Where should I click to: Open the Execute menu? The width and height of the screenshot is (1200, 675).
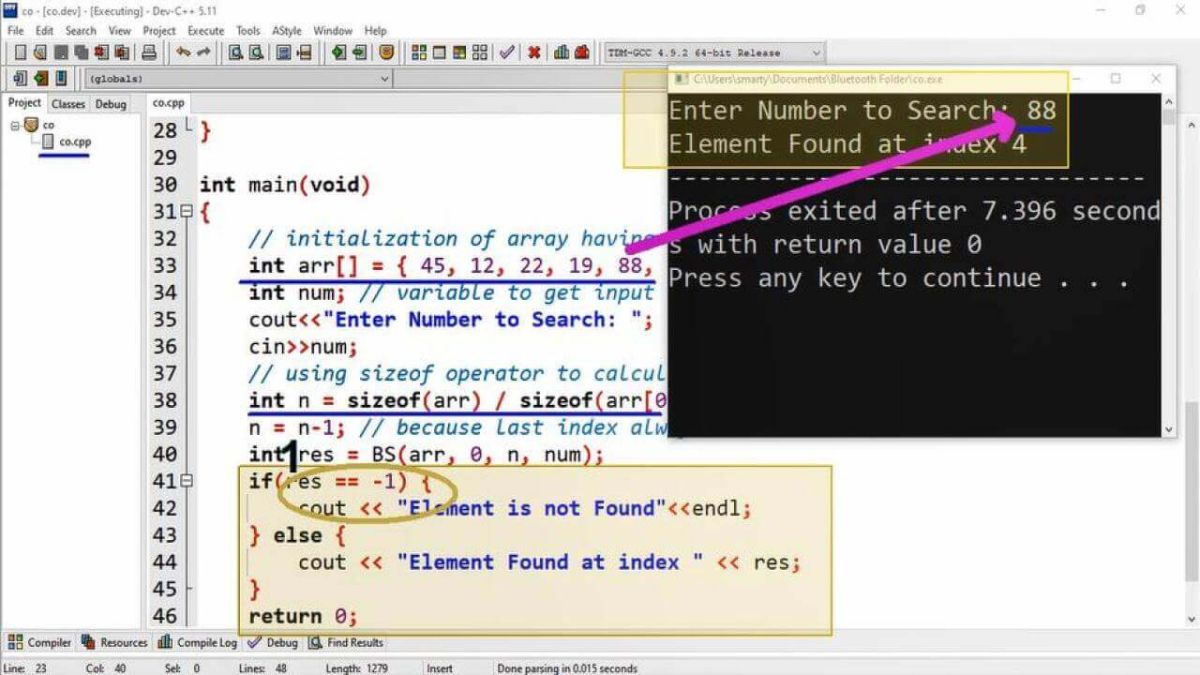(206, 31)
